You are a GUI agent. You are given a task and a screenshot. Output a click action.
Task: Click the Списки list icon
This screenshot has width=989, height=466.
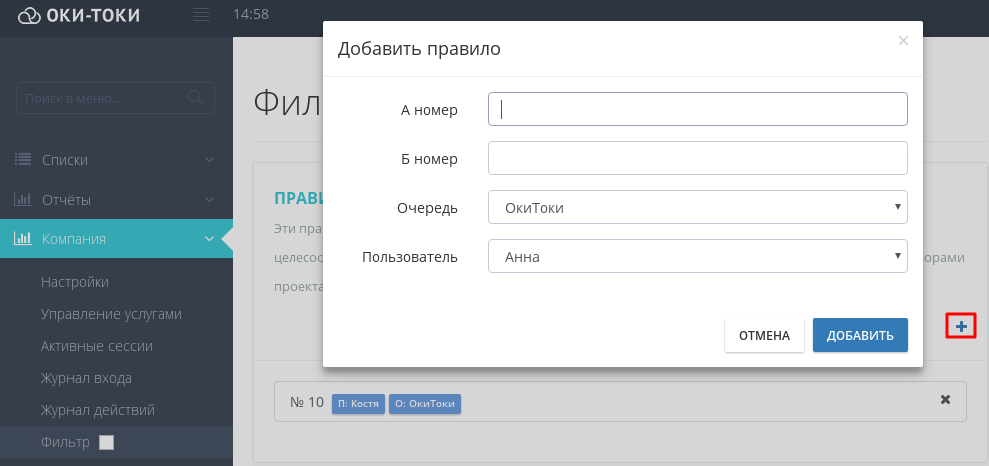tap(23, 159)
